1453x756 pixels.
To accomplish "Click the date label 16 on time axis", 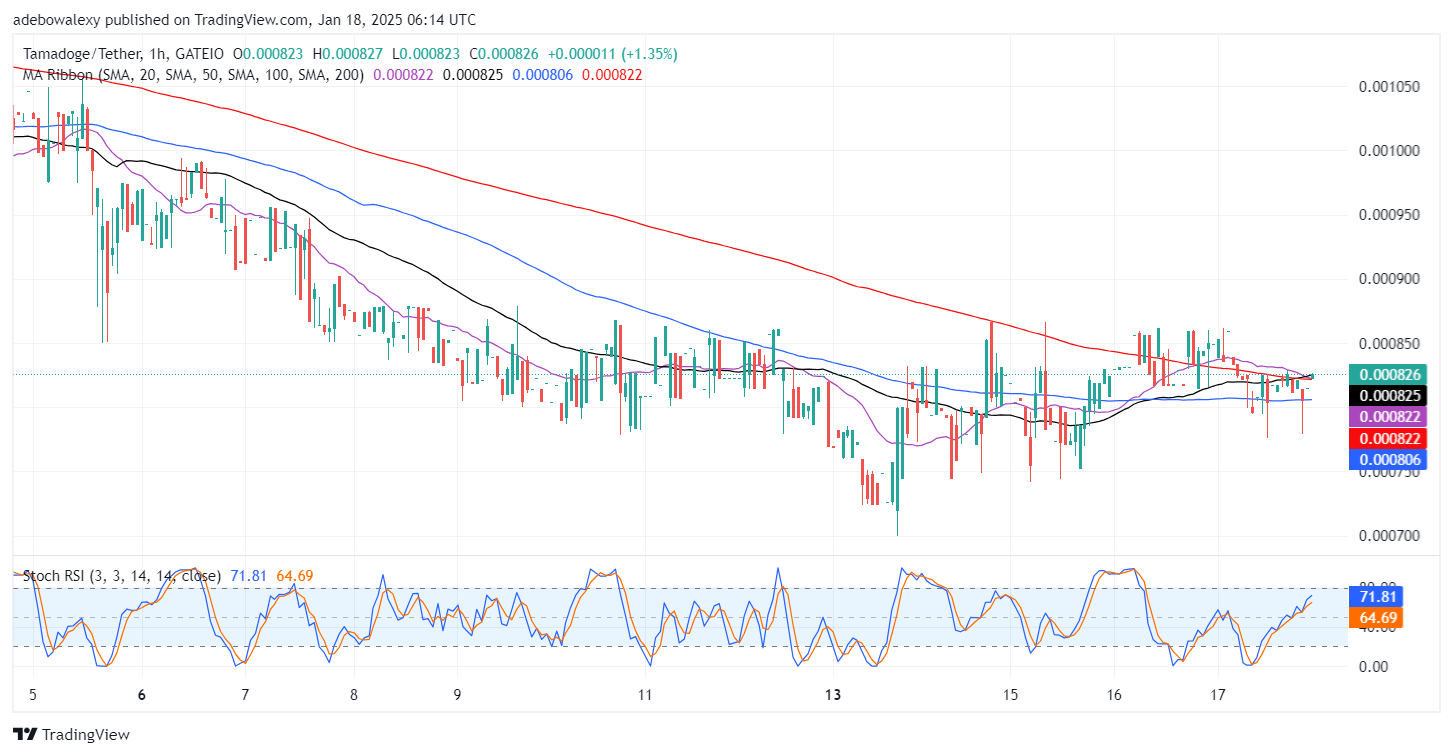I will tap(1113, 695).
